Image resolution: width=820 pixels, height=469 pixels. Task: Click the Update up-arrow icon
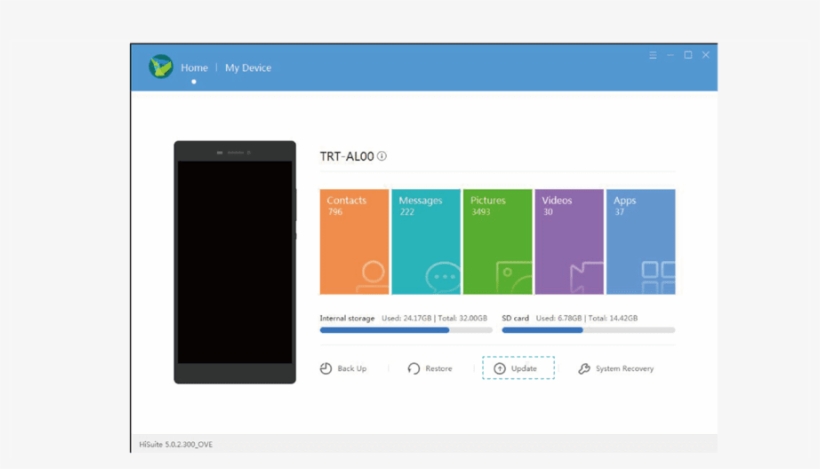click(500, 369)
